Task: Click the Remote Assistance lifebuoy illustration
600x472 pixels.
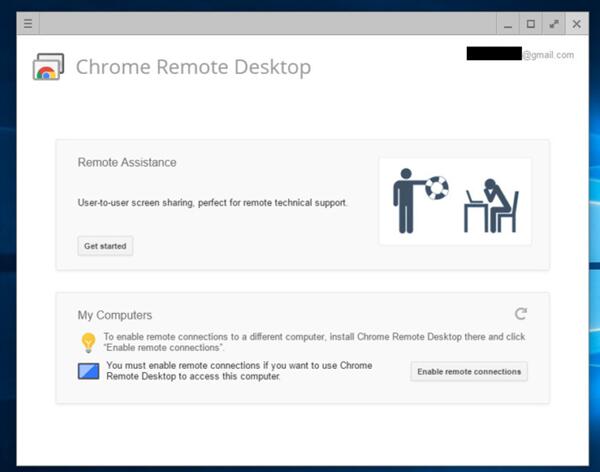Action: pyautogui.click(x=455, y=201)
